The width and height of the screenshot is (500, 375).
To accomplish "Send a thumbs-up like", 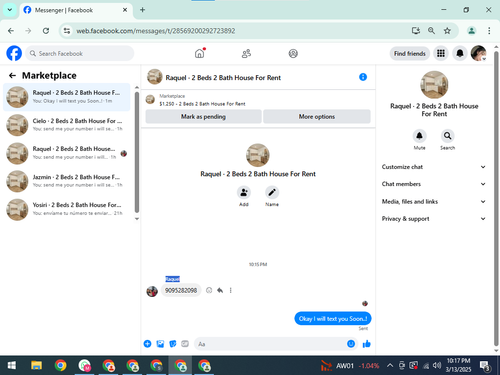I will coord(366,344).
